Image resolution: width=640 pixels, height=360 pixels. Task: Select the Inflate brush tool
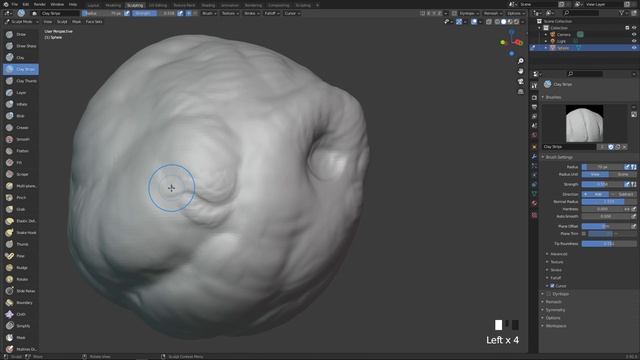[20, 104]
